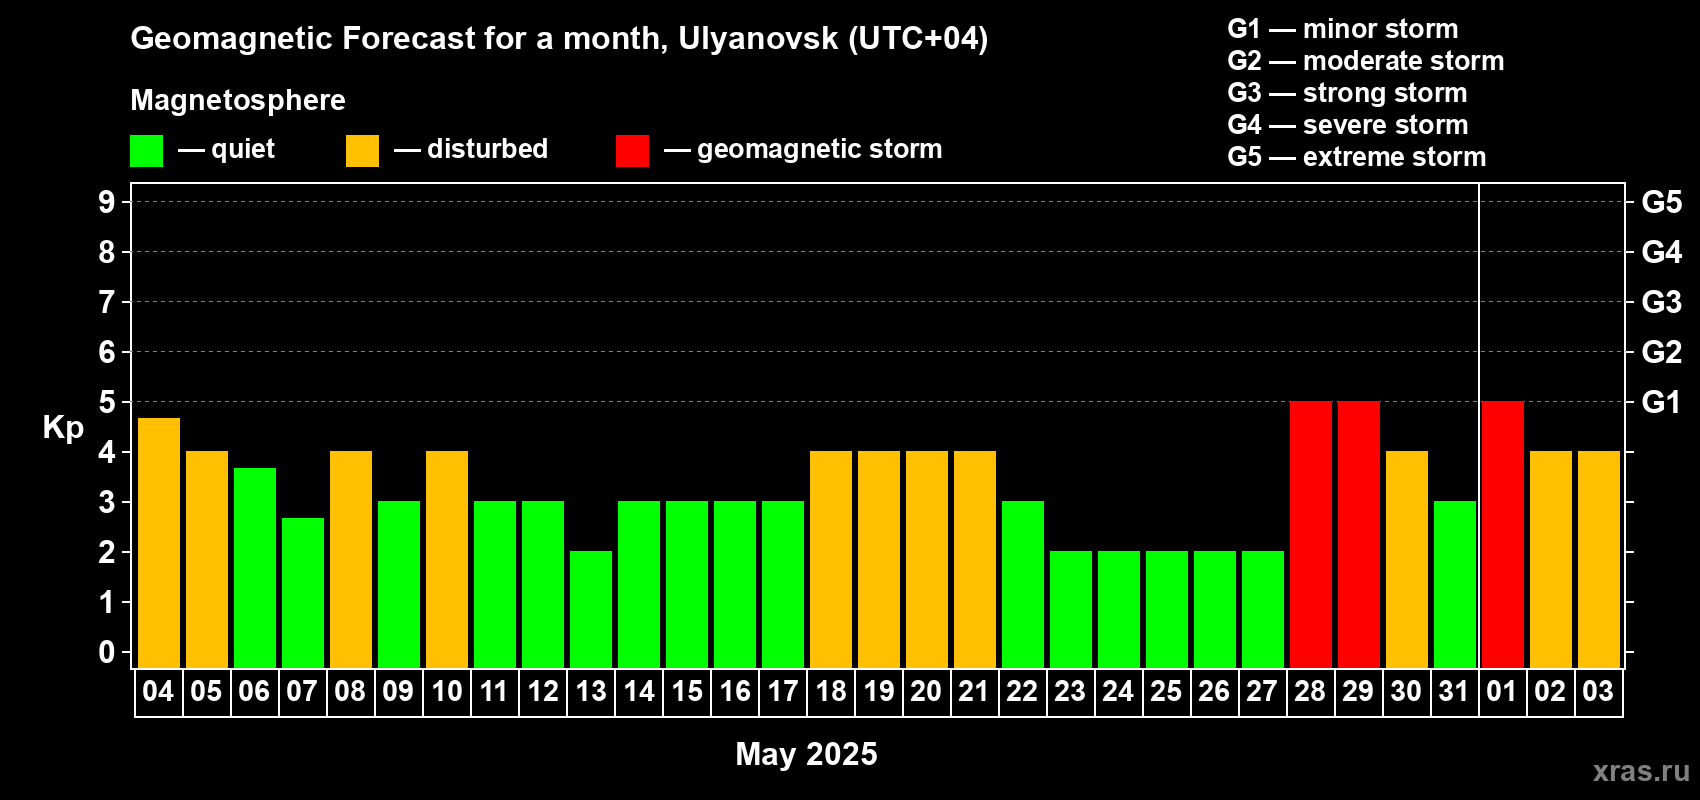Image resolution: width=1700 pixels, height=800 pixels.
Task: Click the G2 label on right axis
Action: click(x=1662, y=352)
